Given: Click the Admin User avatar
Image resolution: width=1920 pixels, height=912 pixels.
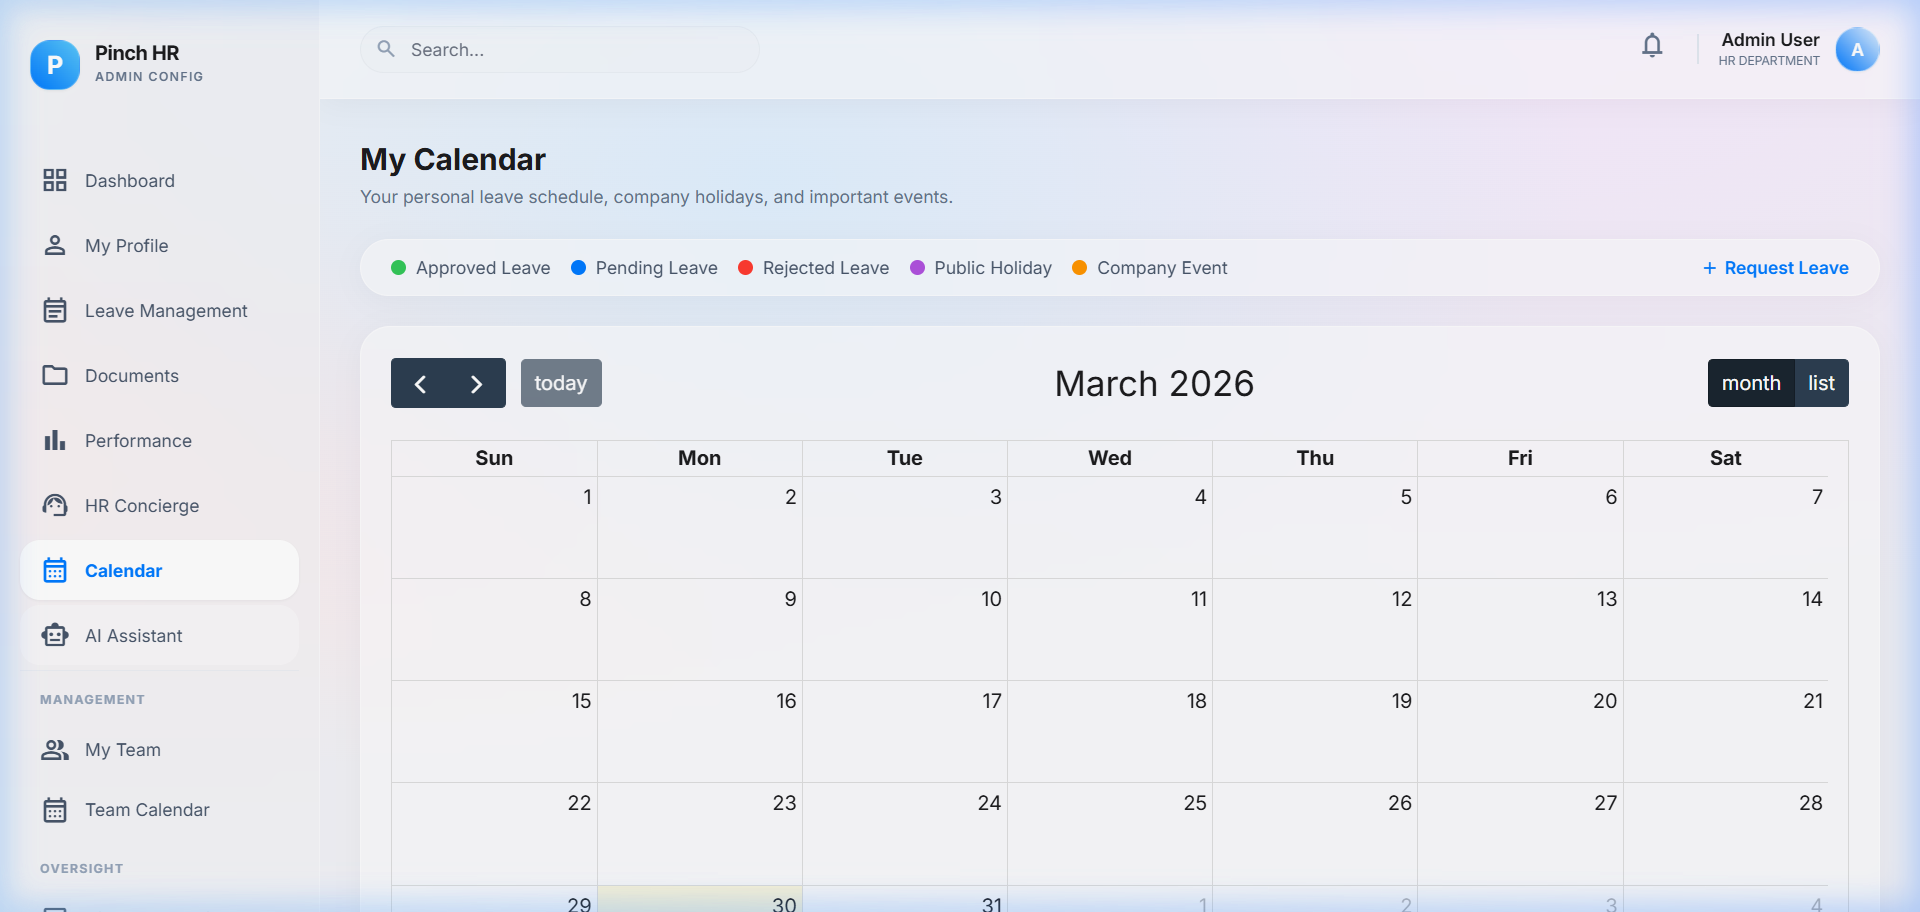Looking at the screenshot, I should pyautogui.click(x=1856, y=50).
